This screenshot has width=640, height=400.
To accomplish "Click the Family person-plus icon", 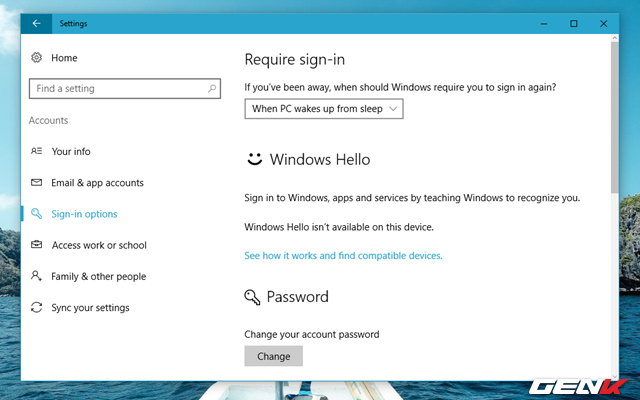I will [x=36, y=276].
